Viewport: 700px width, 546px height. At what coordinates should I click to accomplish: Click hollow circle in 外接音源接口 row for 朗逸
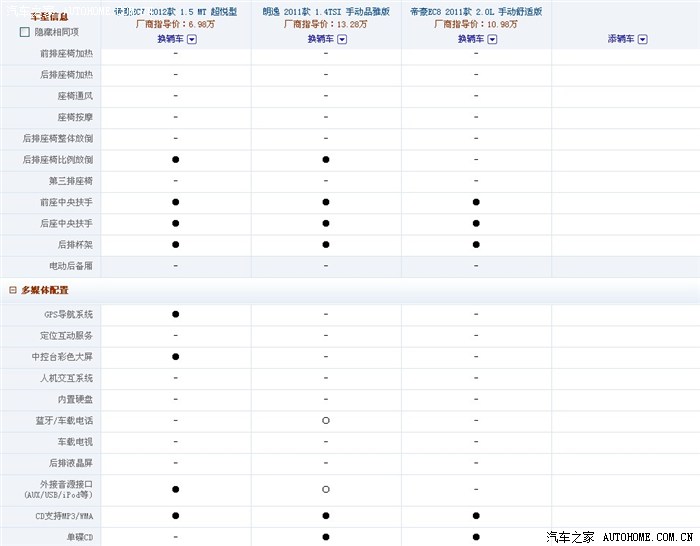[x=326, y=489]
